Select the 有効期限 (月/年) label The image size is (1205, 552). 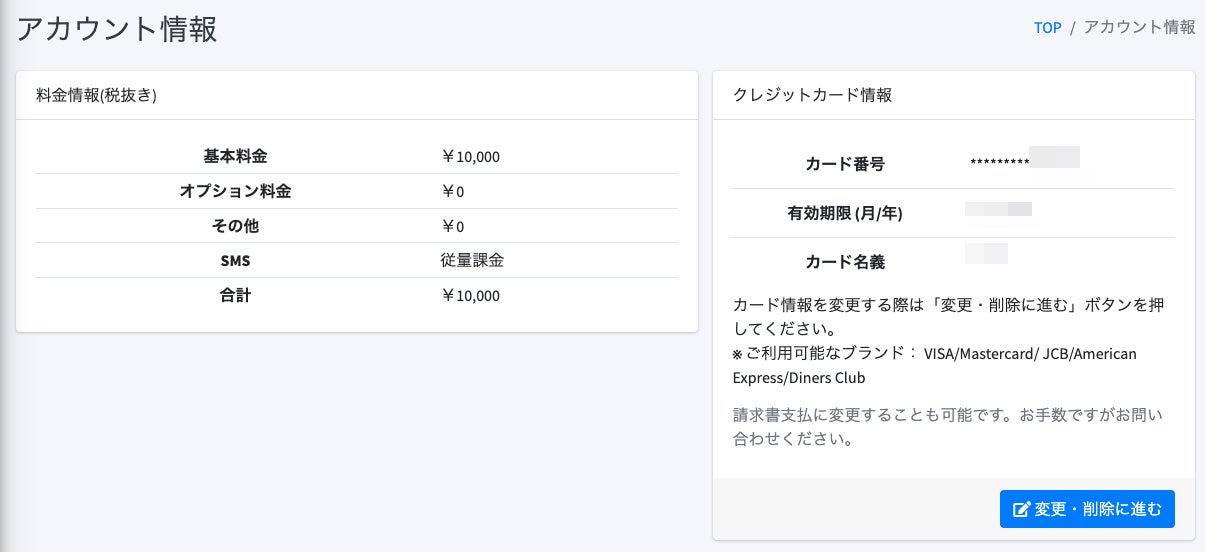(x=844, y=213)
